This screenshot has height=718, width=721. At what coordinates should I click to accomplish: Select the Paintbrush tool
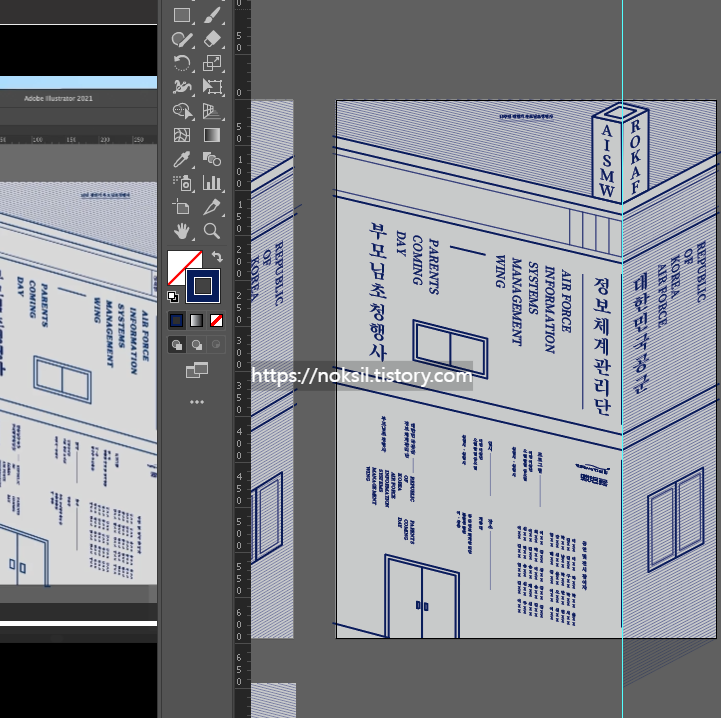click(212, 15)
